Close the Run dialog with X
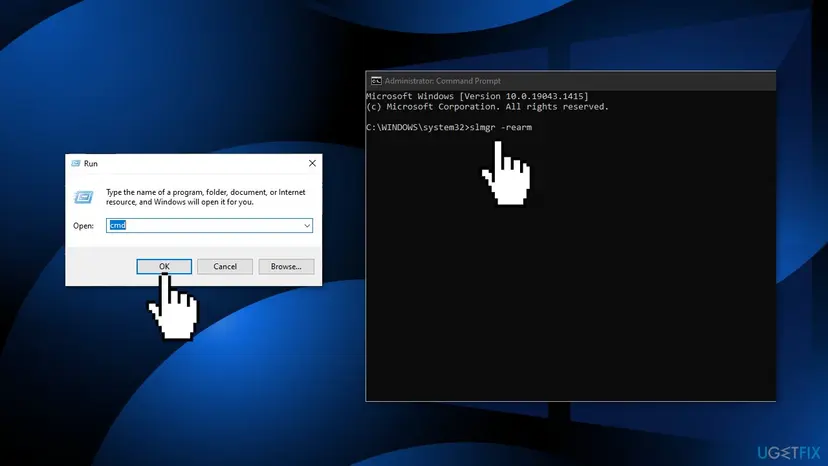The width and height of the screenshot is (828, 466). 312,163
